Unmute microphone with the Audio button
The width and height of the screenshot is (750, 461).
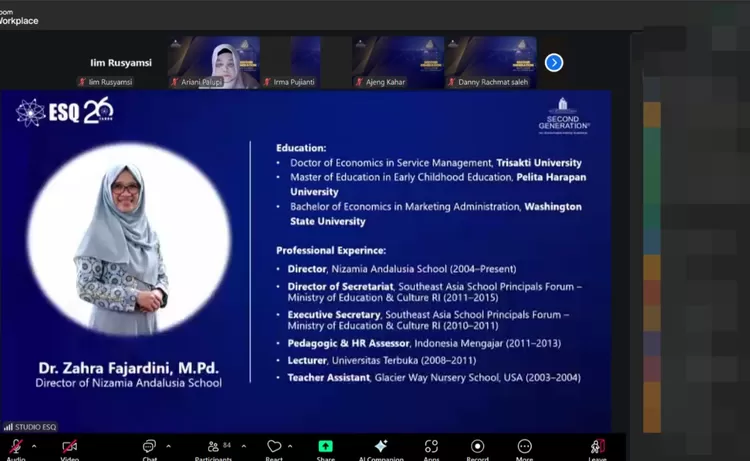coord(16,450)
